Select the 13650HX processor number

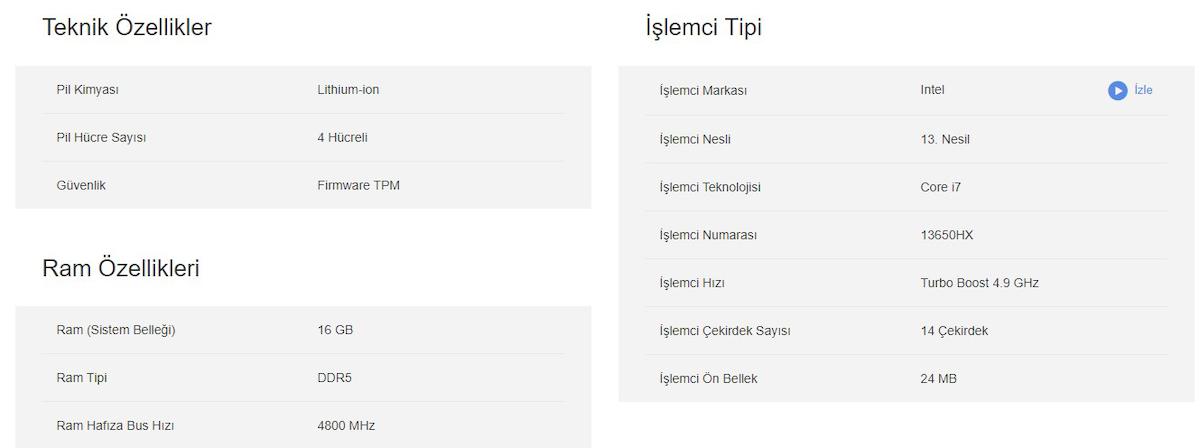coord(947,235)
